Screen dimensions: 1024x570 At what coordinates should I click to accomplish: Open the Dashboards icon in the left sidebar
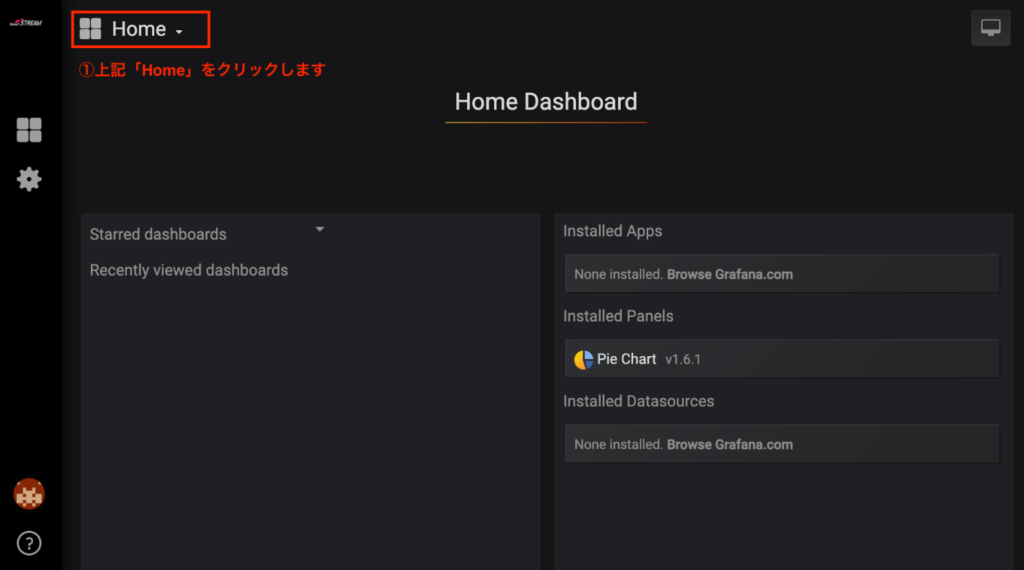(29, 130)
